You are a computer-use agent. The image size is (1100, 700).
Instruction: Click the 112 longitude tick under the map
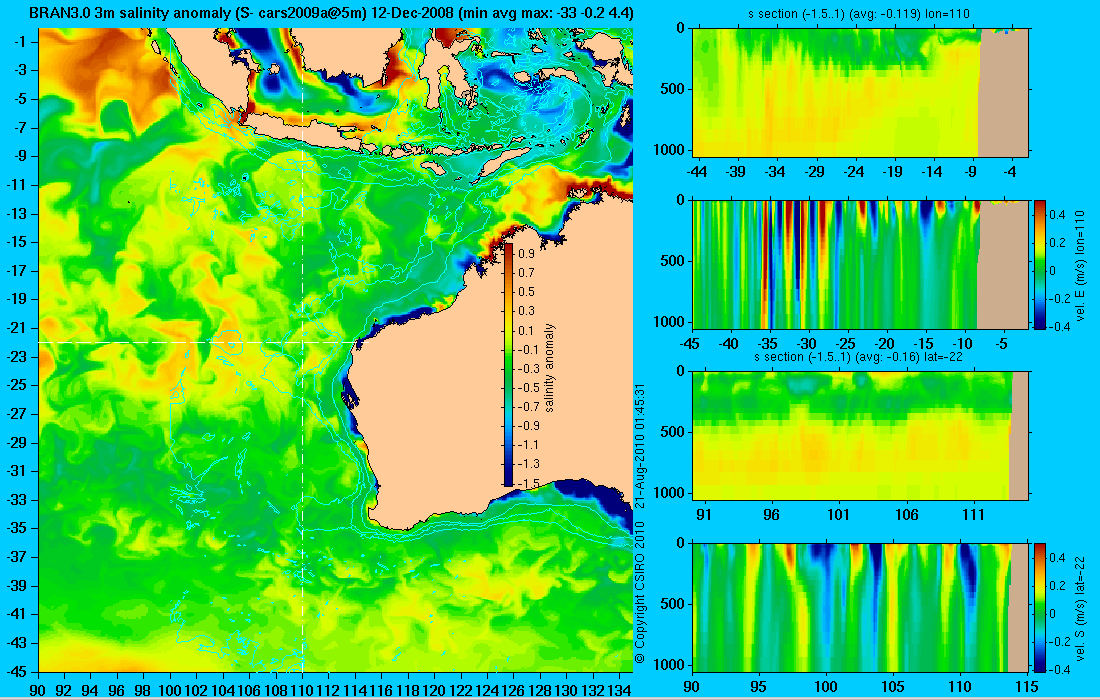[x=329, y=689]
